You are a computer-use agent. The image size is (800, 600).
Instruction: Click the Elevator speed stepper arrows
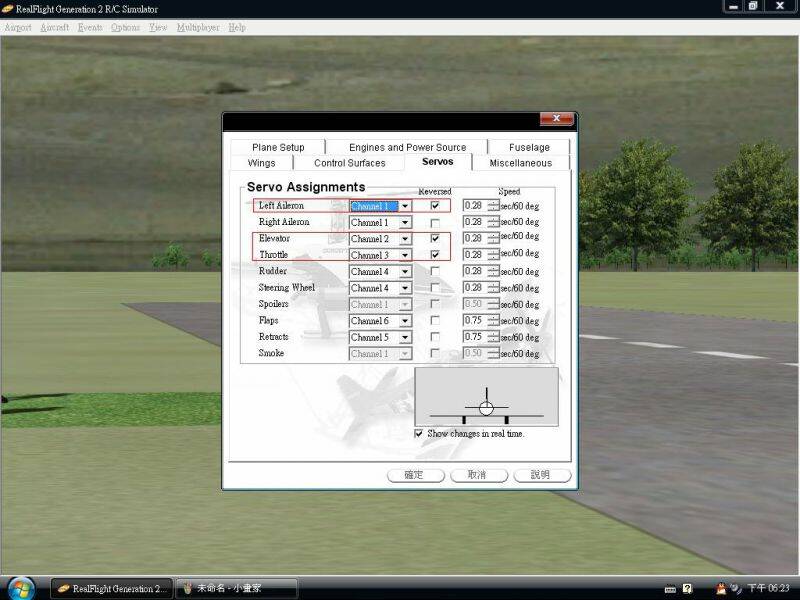point(493,238)
